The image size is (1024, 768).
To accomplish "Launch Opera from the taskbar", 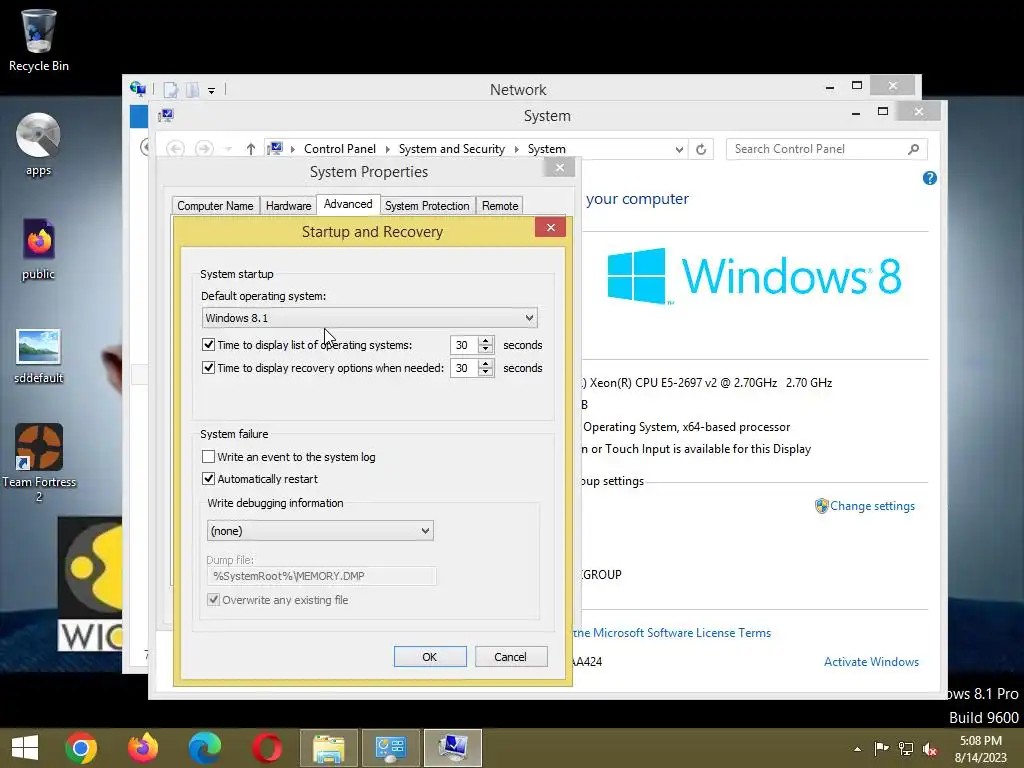I will (267, 748).
